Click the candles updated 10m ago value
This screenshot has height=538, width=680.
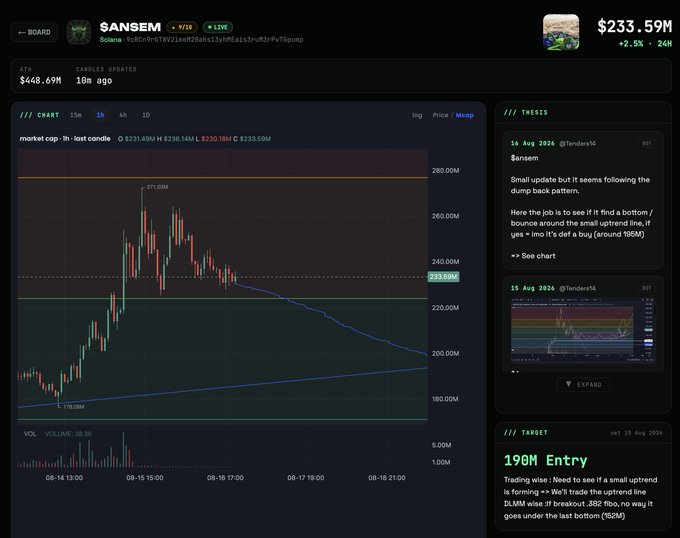94,81
